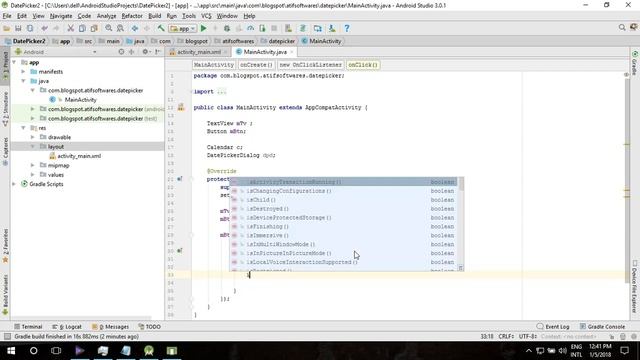Open the Navigate menu

click(61, 16)
